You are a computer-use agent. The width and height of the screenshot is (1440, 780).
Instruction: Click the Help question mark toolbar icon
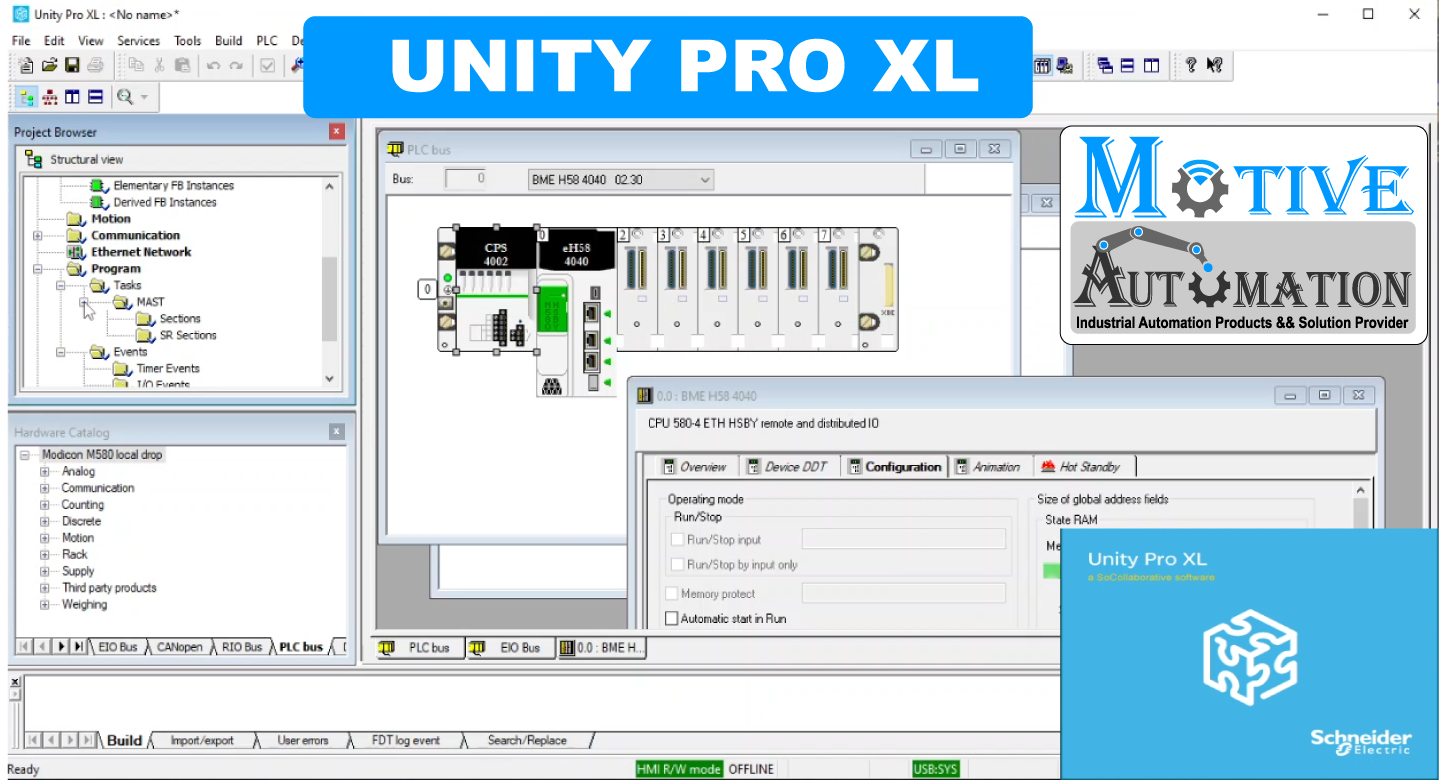(x=1189, y=65)
